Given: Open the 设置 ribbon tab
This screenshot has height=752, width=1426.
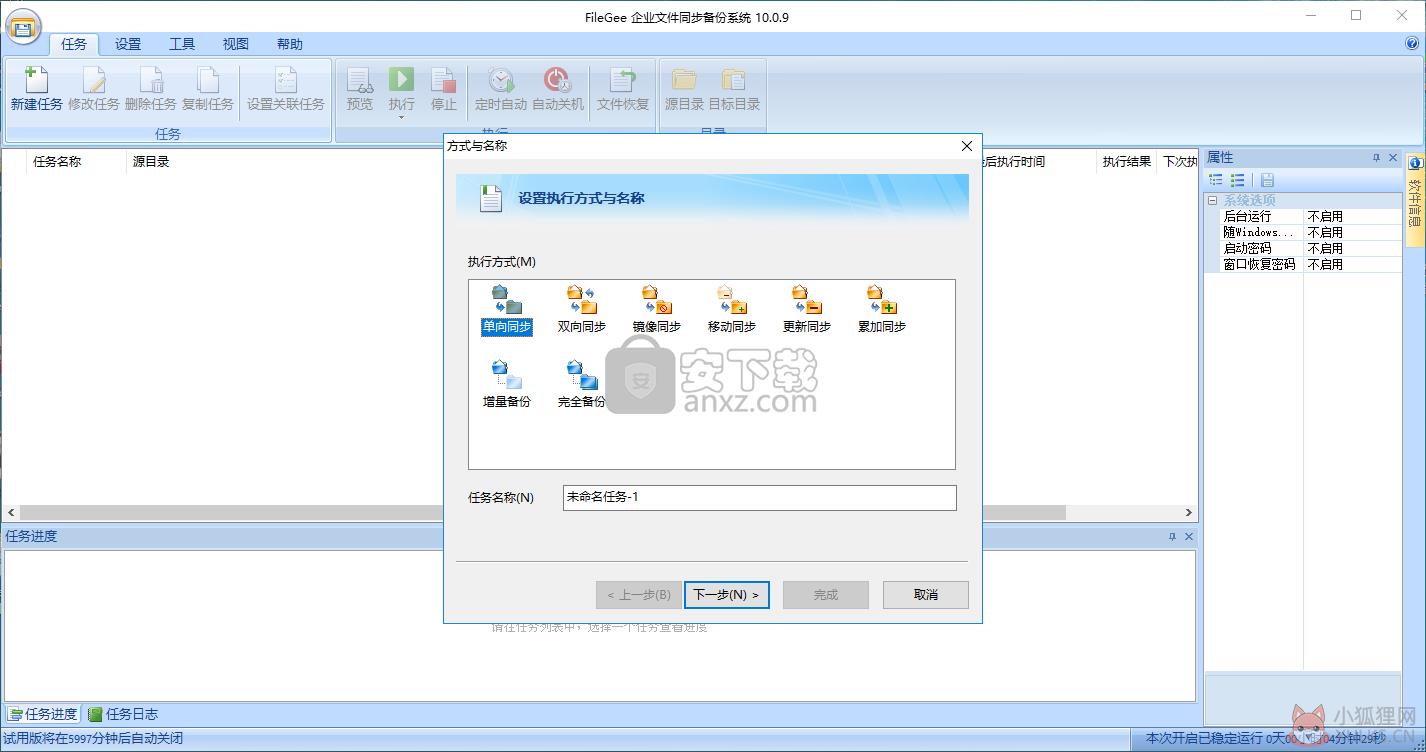Looking at the screenshot, I should coord(128,44).
